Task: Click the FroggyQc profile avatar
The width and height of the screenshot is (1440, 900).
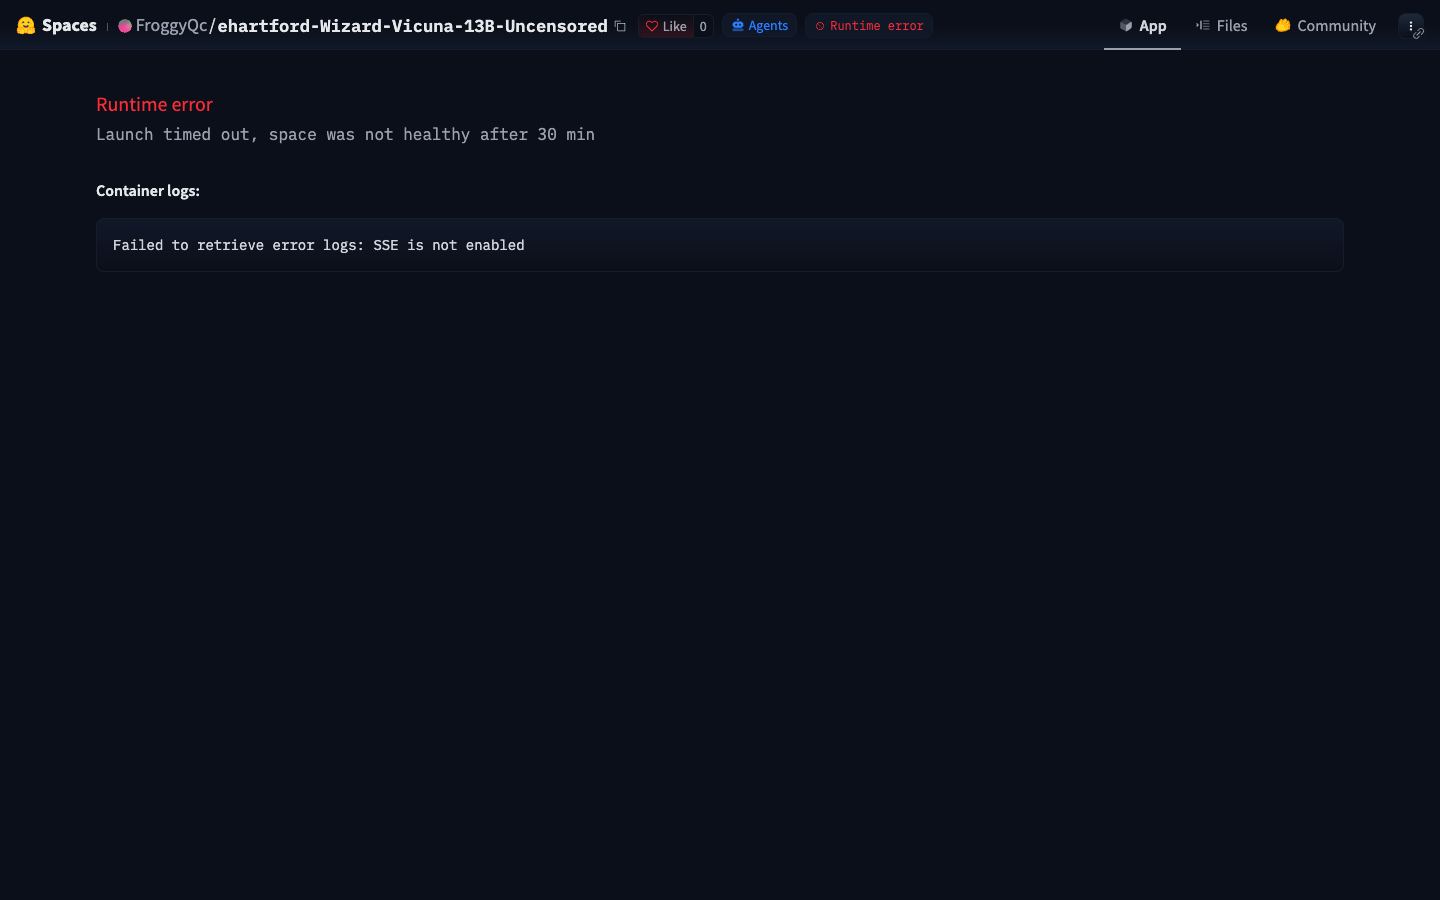Action: 125,26
